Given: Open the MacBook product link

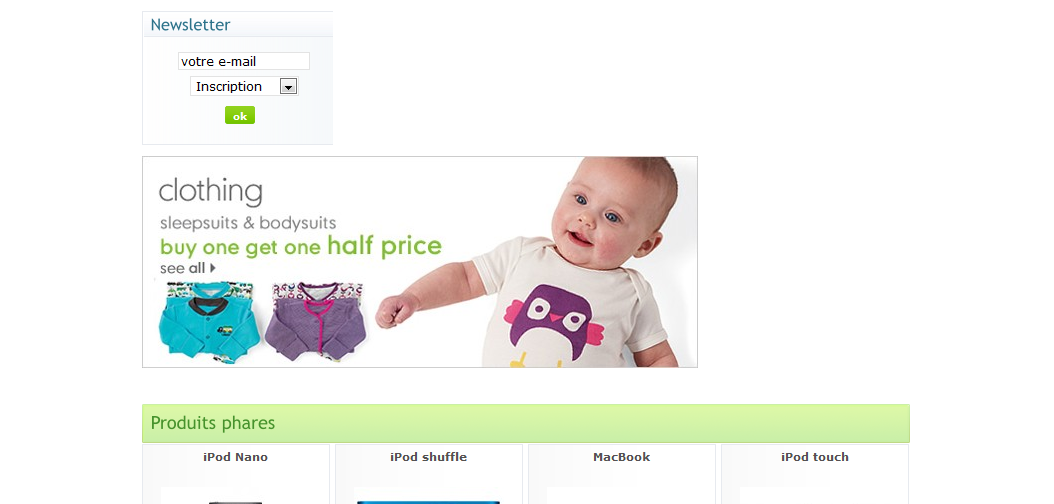Looking at the screenshot, I should (622, 457).
